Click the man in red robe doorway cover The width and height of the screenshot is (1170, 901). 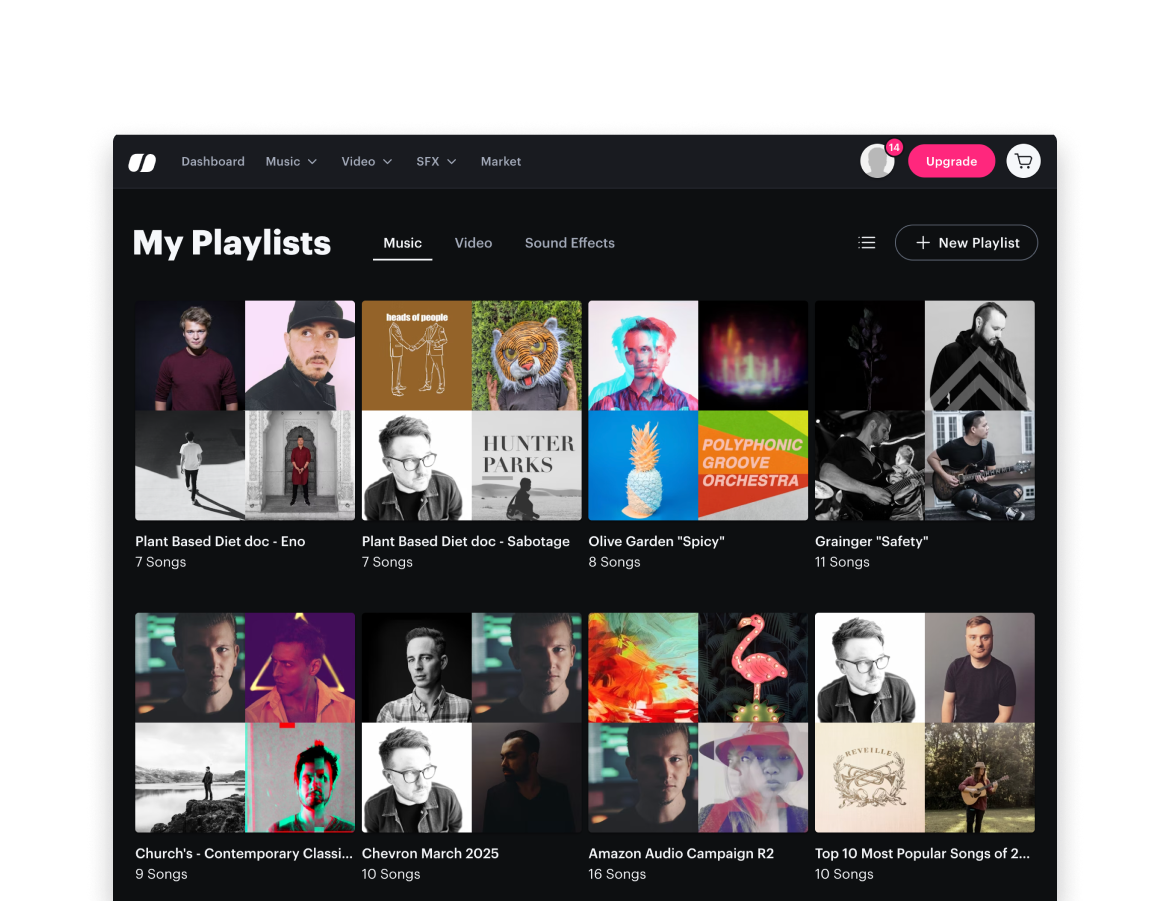click(x=300, y=465)
